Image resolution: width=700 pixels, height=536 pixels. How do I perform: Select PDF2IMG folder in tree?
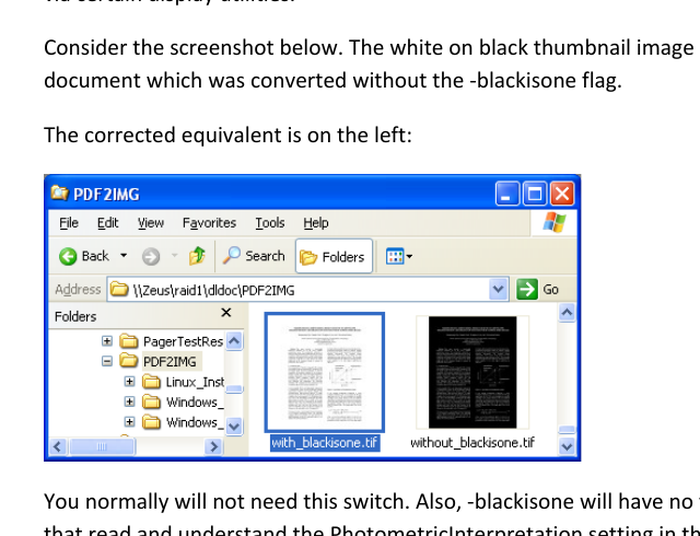(160, 361)
